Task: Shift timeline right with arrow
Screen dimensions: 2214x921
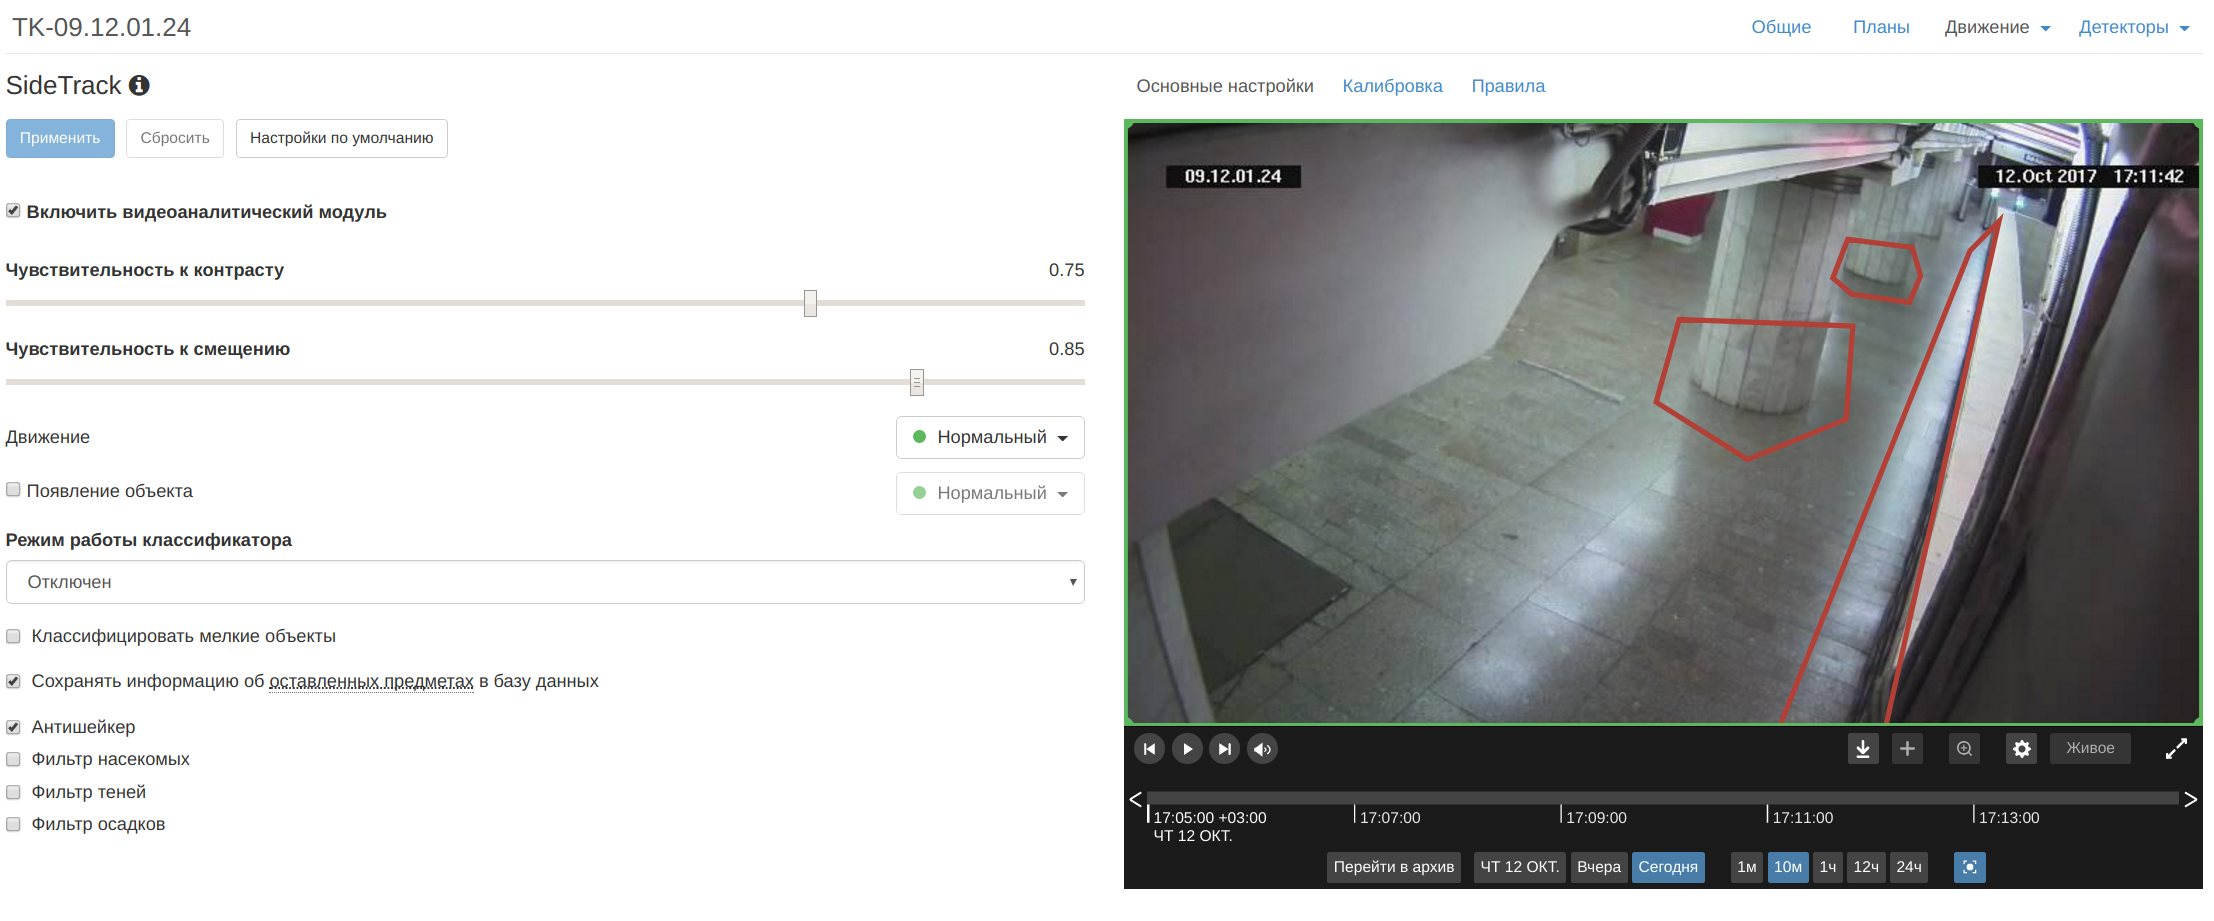Action: point(2190,799)
